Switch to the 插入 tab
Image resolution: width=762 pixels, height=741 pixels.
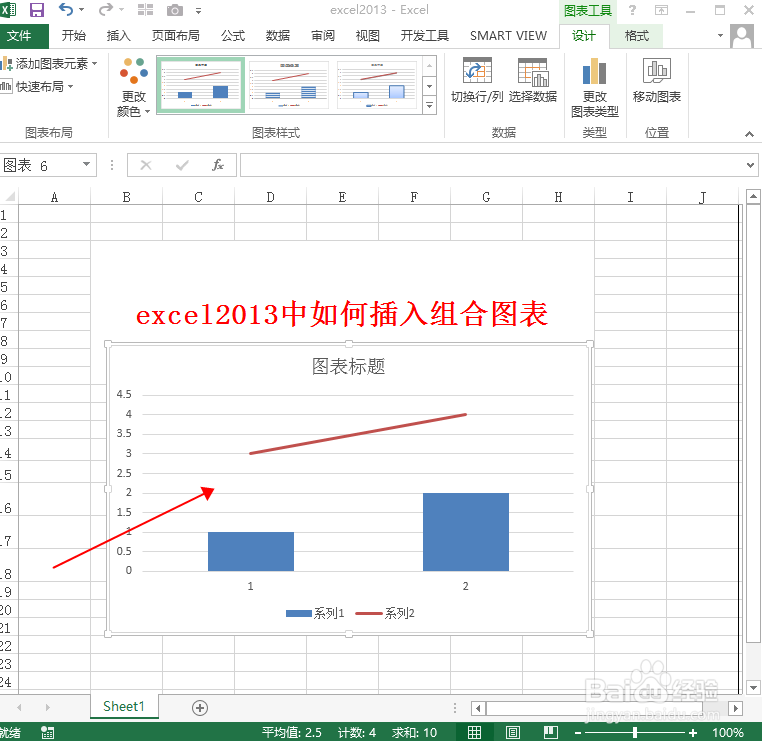coord(119,35)
